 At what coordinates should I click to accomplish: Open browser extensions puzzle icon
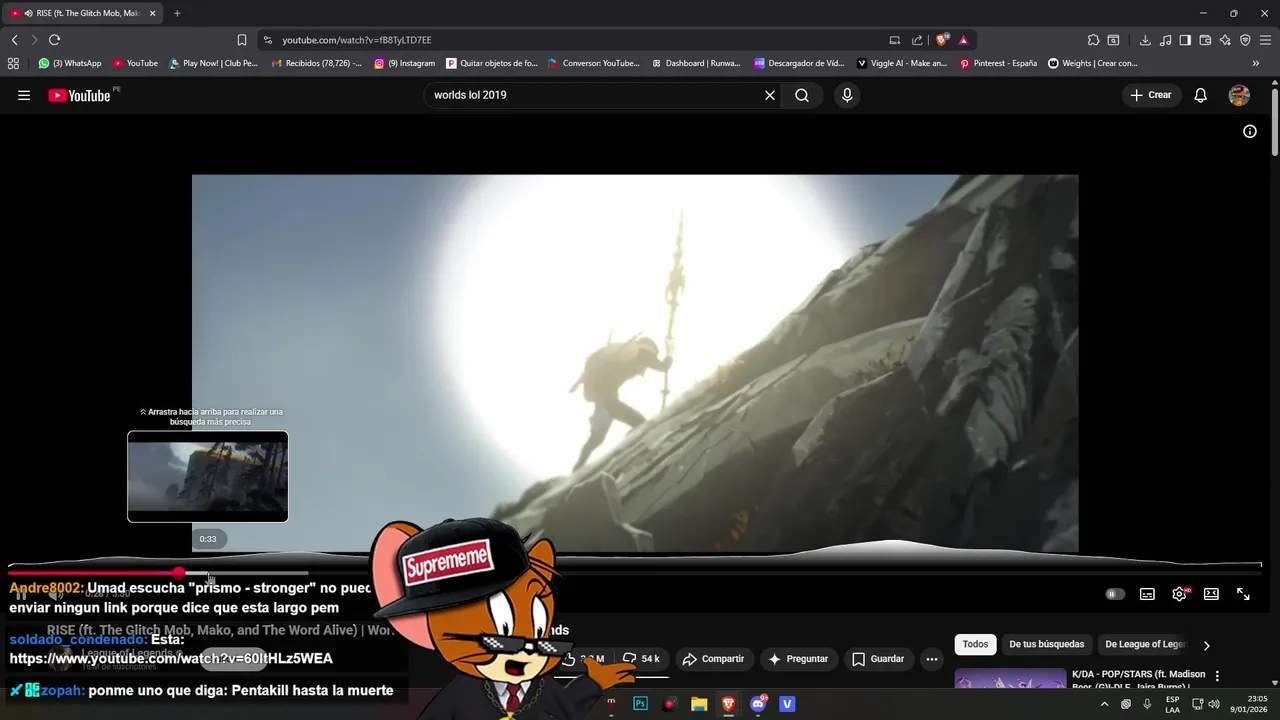[x=1093, y=40]
